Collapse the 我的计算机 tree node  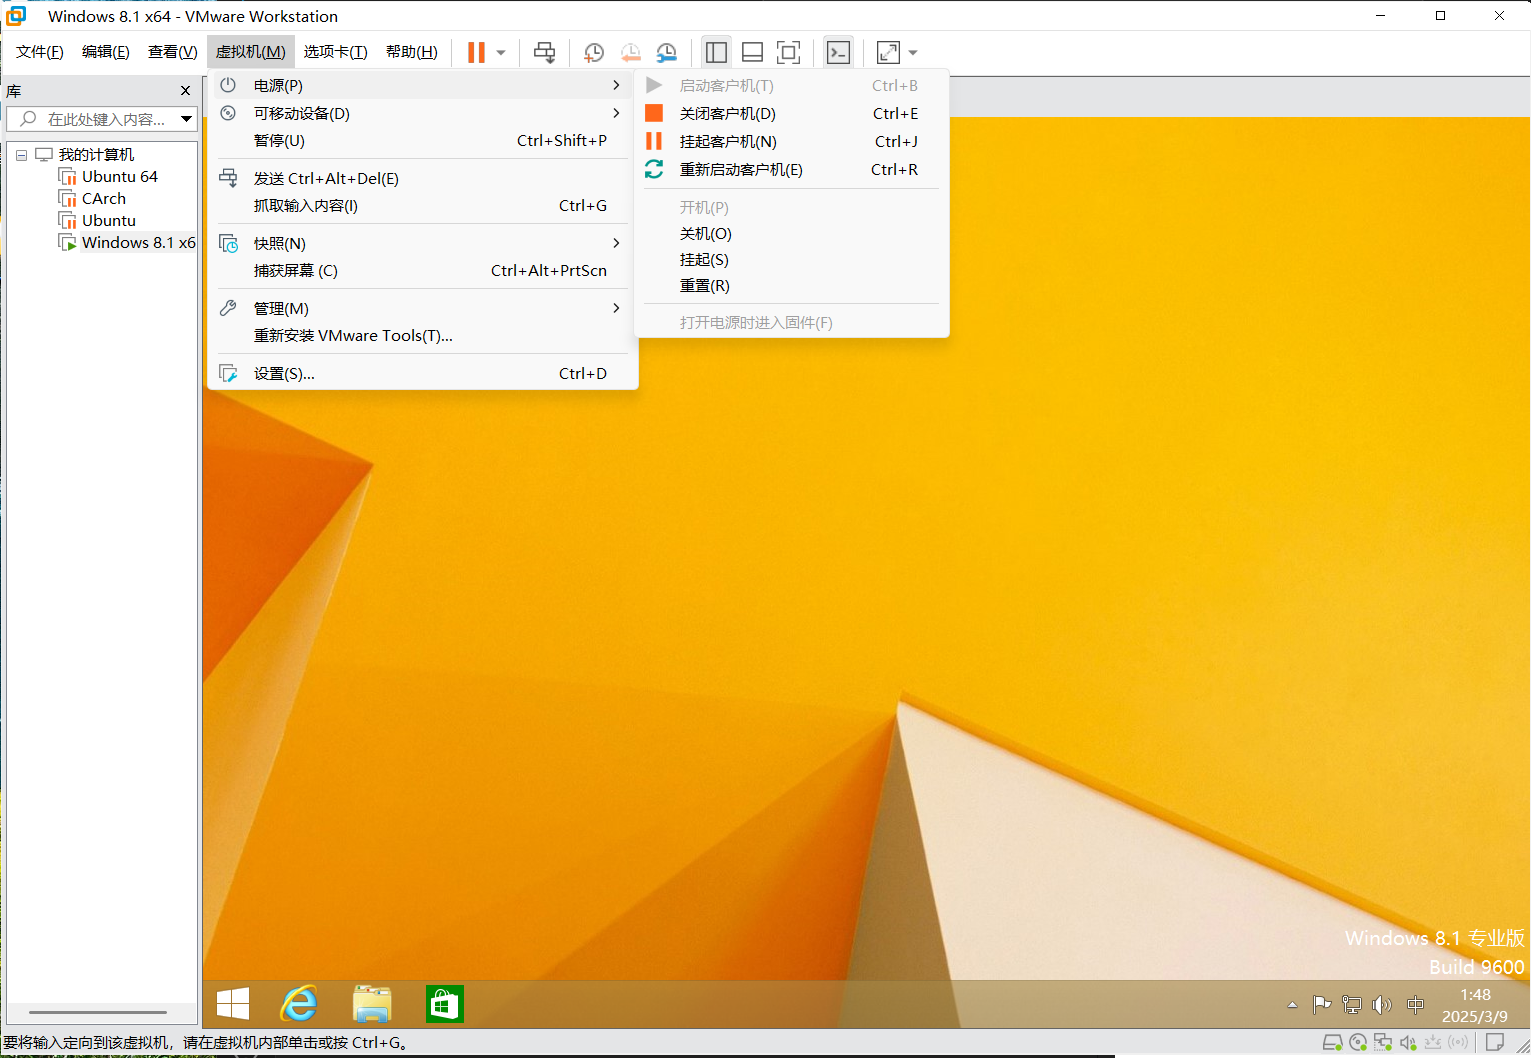click(x=21, y=155)
